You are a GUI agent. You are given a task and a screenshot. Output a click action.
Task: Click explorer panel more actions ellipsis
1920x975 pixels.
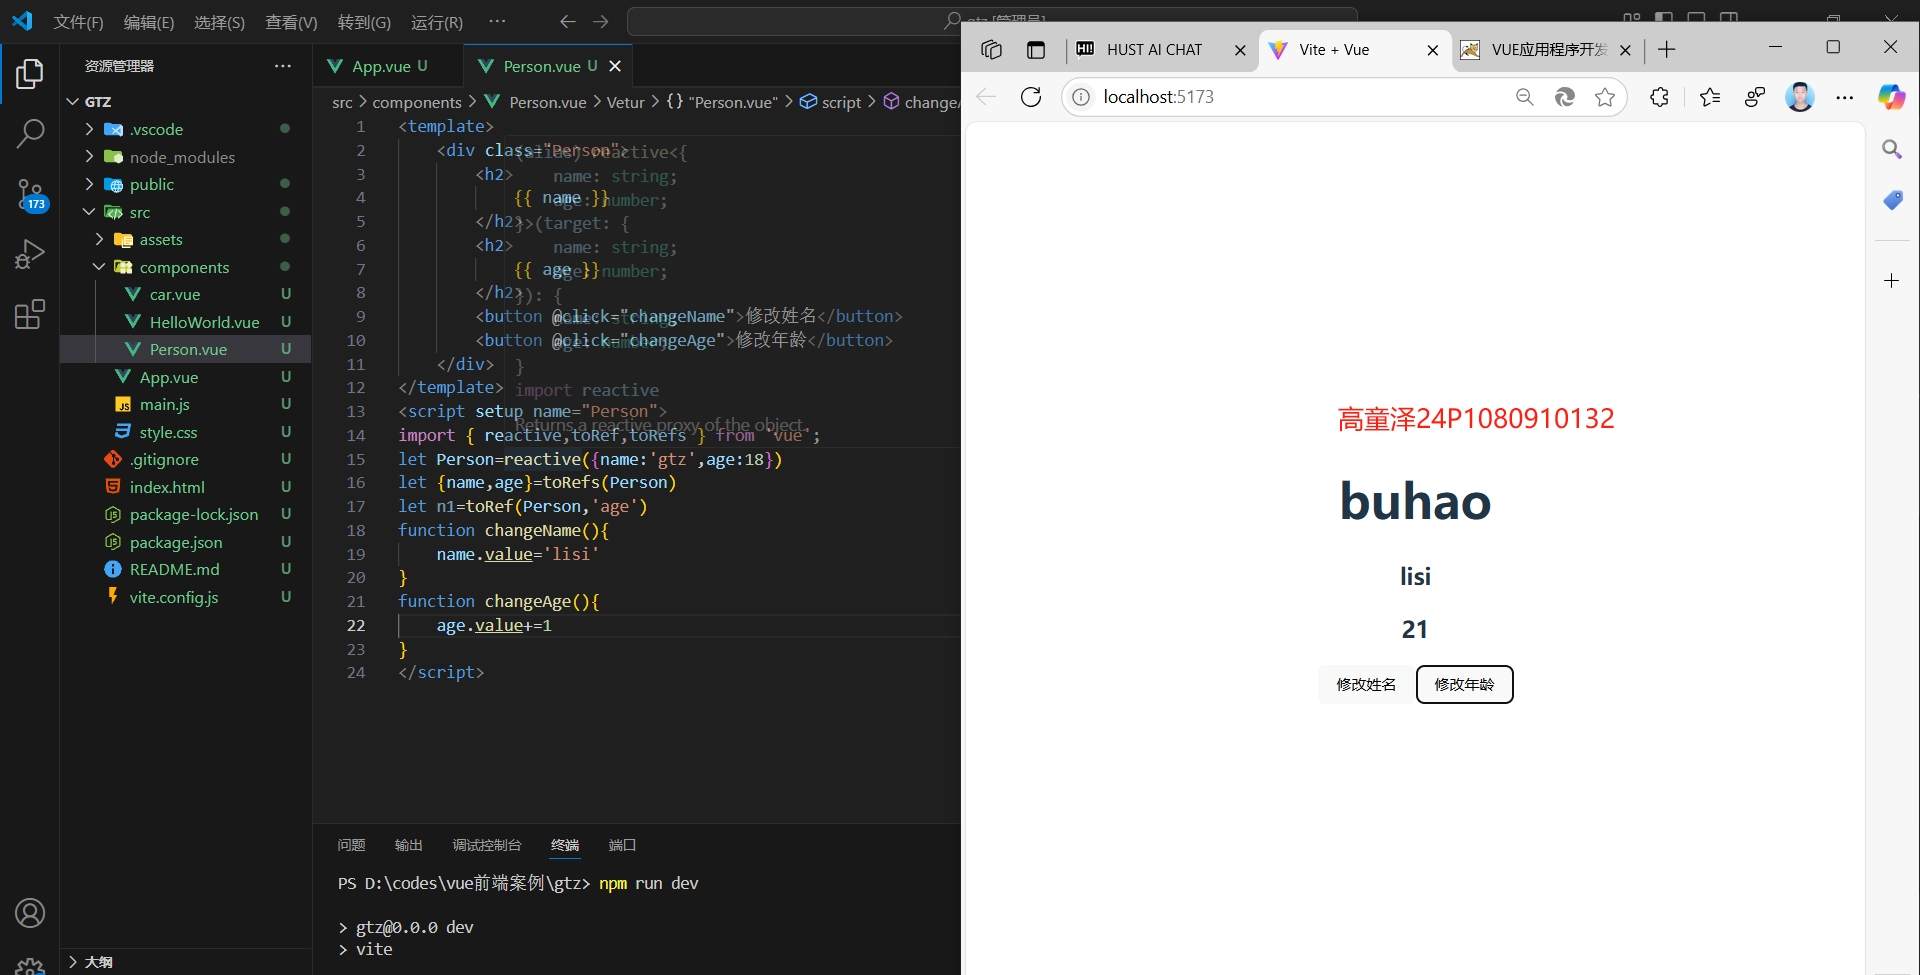tap(283, 66)
